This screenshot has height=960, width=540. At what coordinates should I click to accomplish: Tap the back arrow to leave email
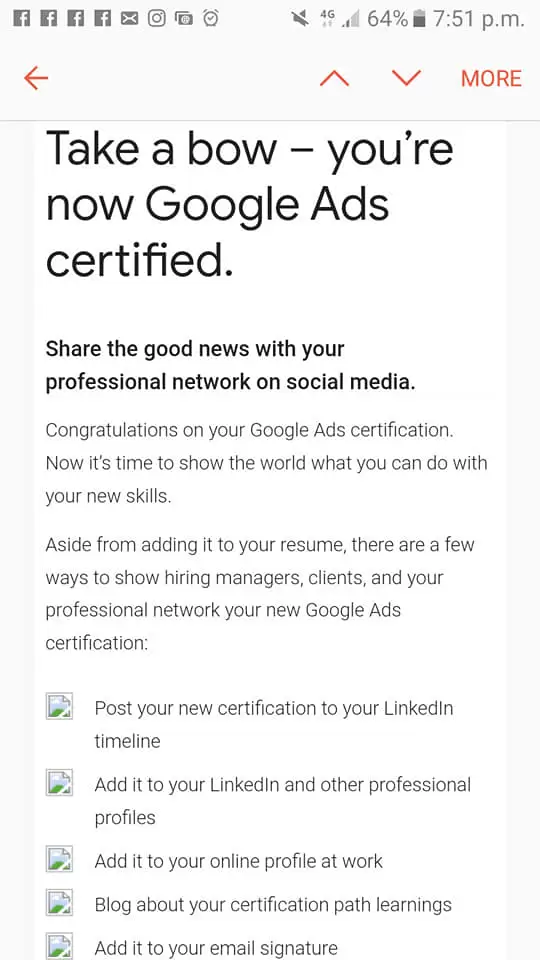(x=36, y=78)
